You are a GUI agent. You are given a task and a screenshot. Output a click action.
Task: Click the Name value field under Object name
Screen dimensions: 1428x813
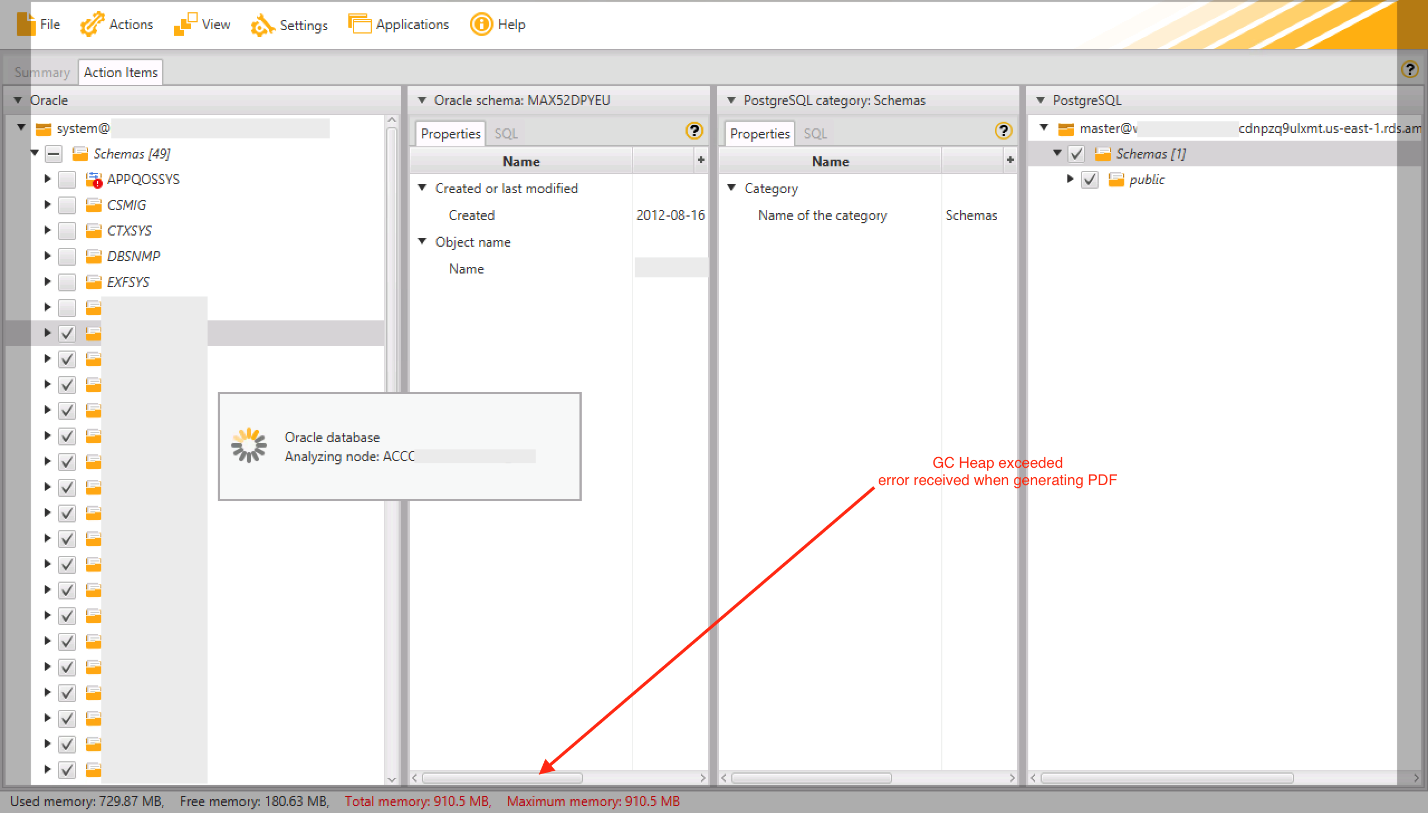[x=670, y=267]
